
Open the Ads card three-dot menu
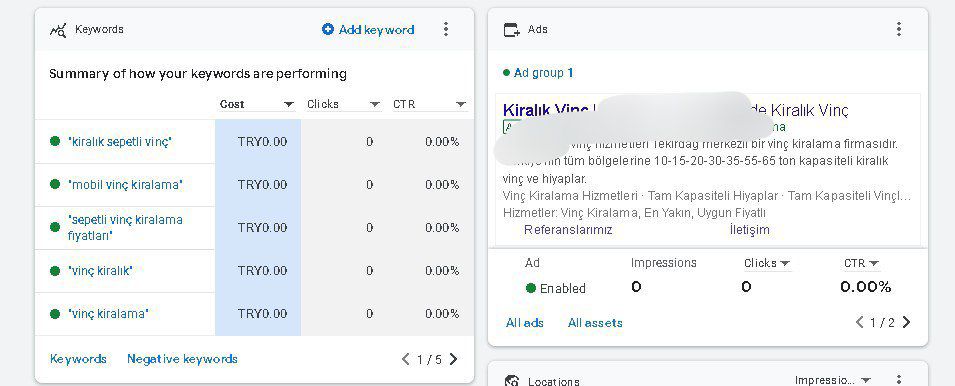(x=898, y=29)
